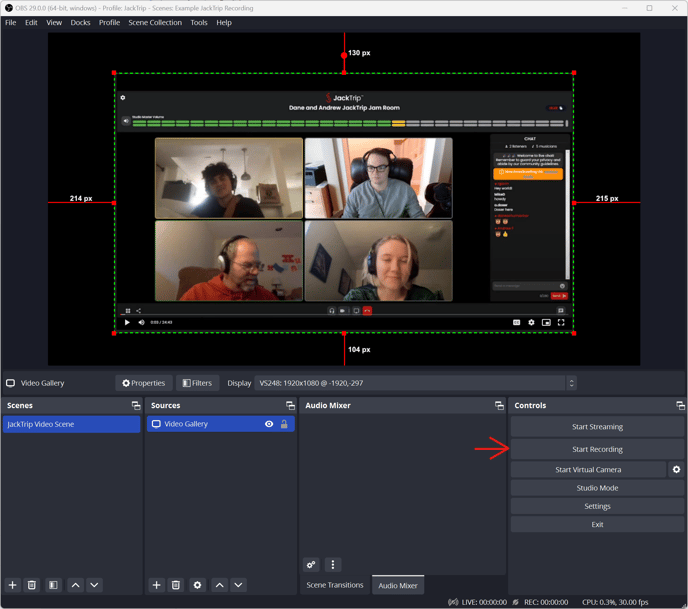Undock the Controls panel
Screen dimensions: 688x609
(x=680, y=405)
